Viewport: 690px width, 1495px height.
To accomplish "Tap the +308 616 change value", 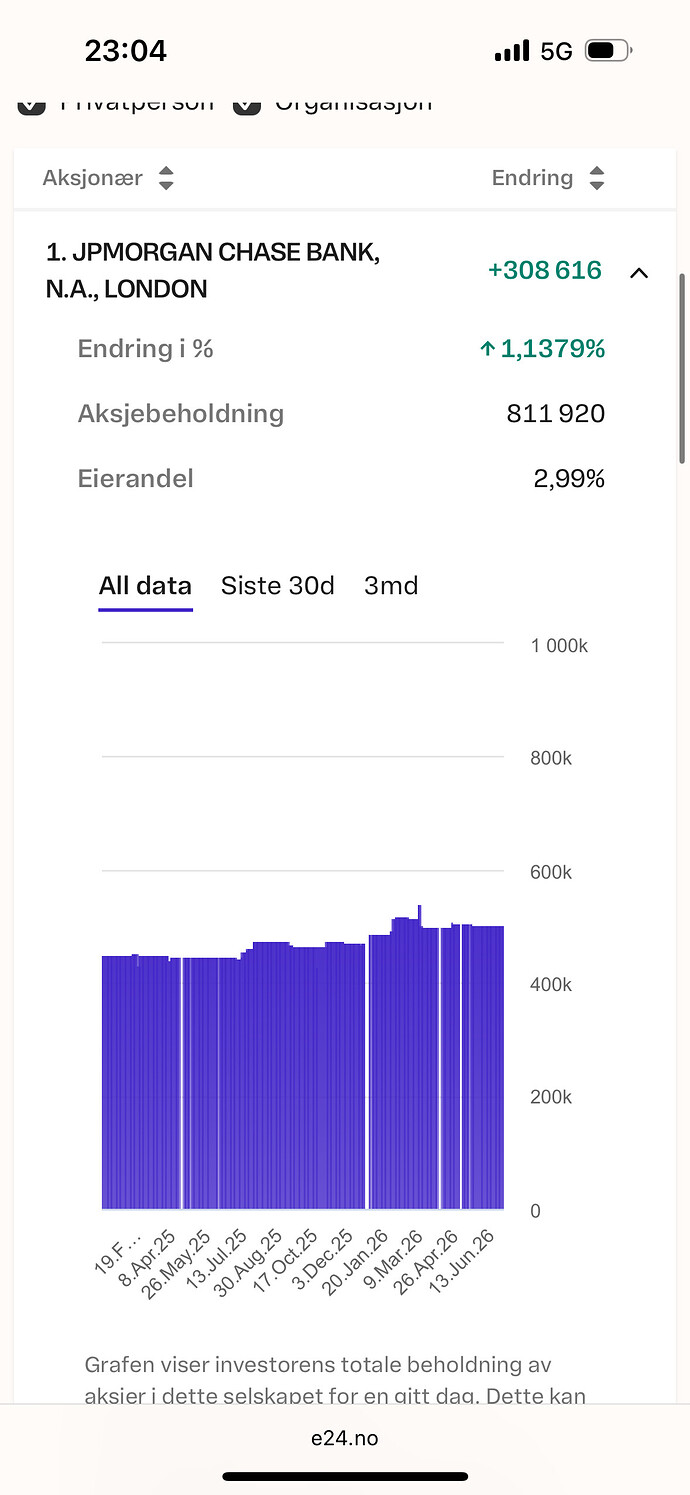I will coord(545,270).
